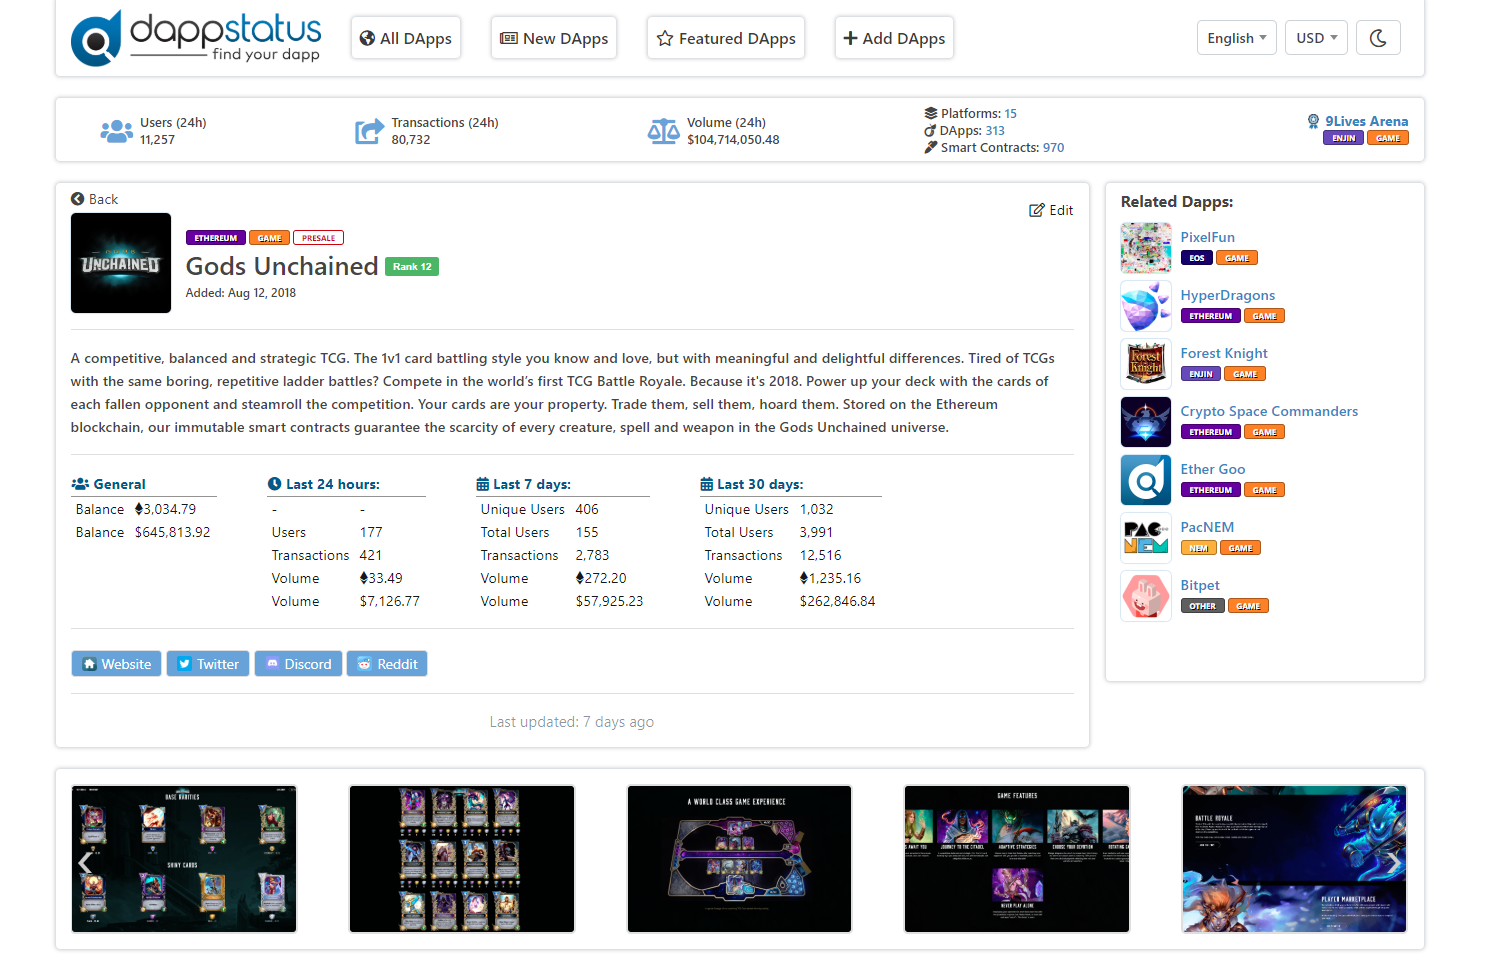Viewport: 1488px width, 960px height.
Task: Open the 9Lives Arena link
Action: point(1366,121)
